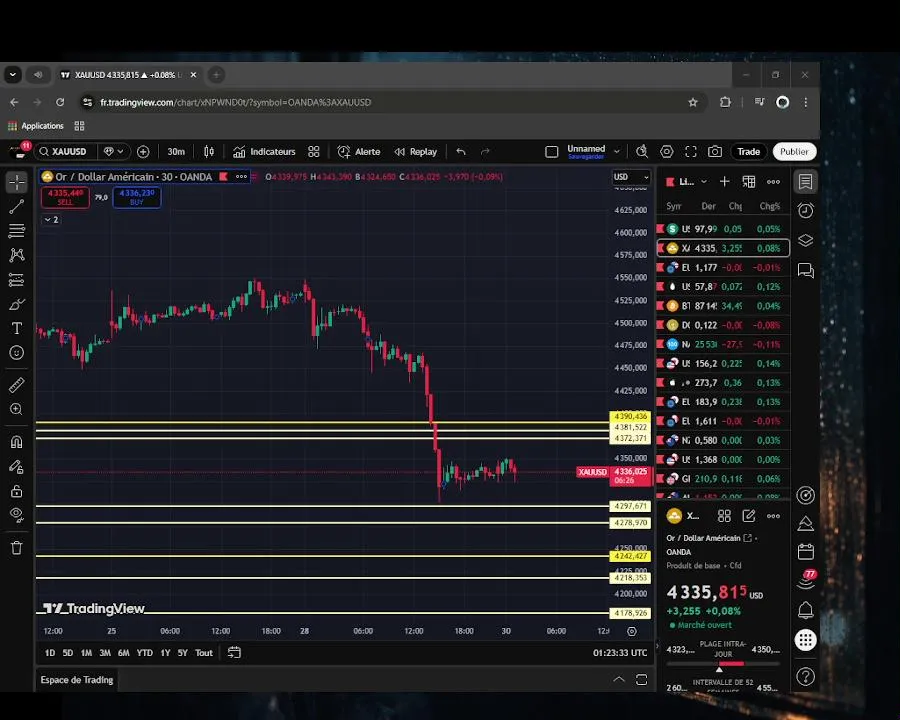This screenshot has height=720, width=900.
Task: Open notifications bell icon
Action: click(805, 610)
